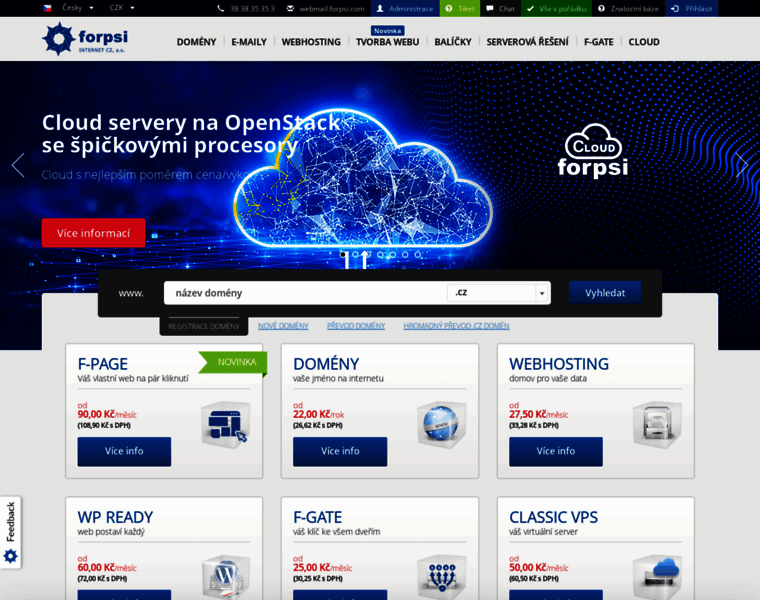Click the WP READY card title
The image size is (760, 600).
click(x=115, y=517)
